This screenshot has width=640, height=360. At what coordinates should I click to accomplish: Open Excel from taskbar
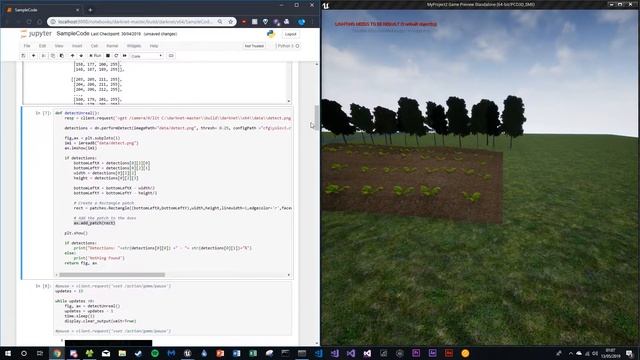pos(253,353)
